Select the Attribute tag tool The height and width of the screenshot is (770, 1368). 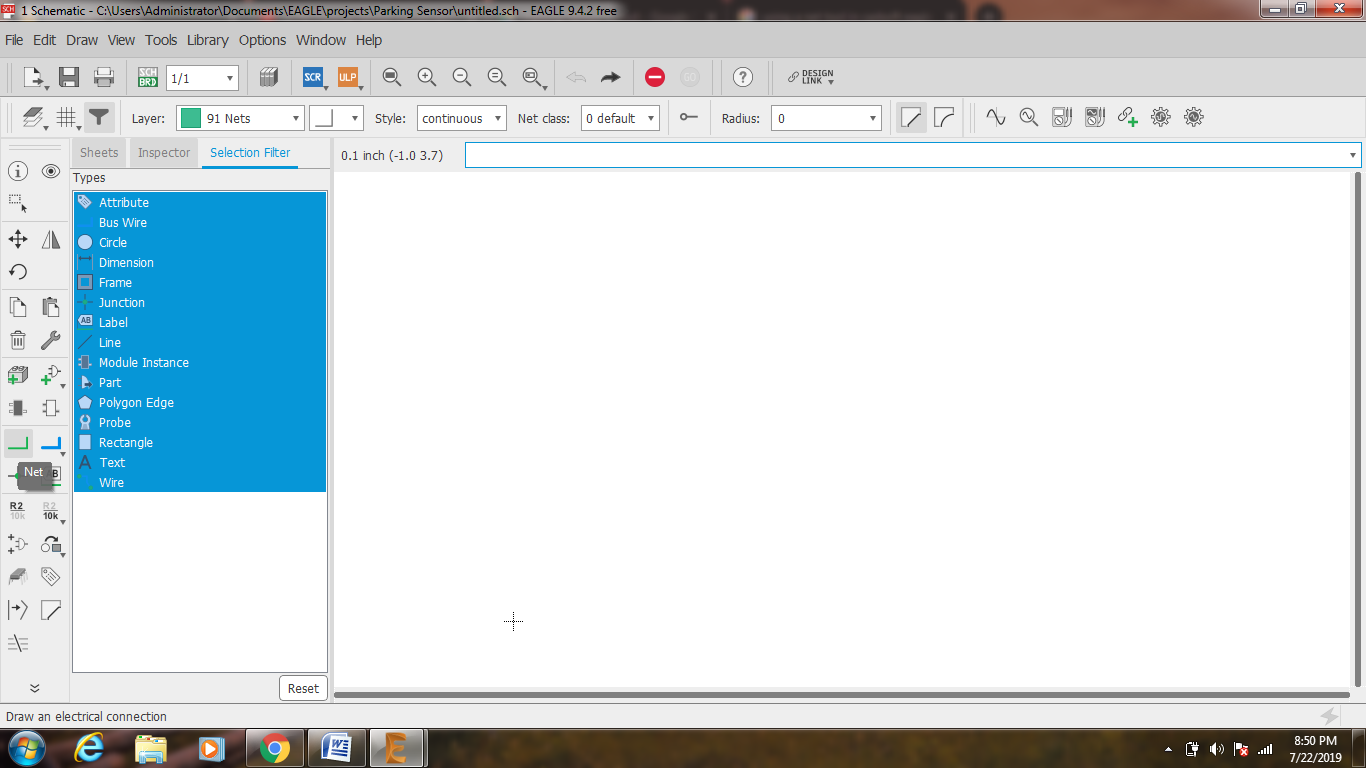pyautogui.click(x=51, y=577)
